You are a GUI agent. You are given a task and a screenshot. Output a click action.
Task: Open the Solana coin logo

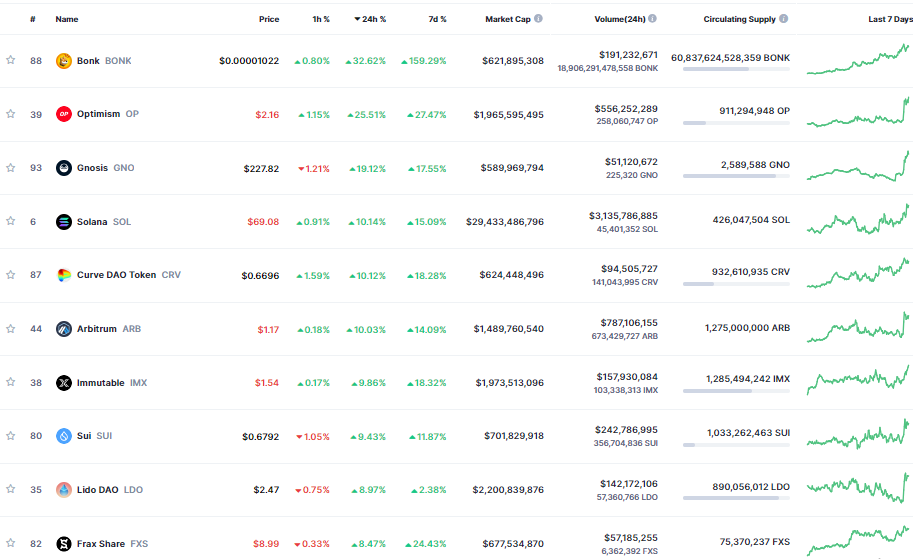coord(63,221)
